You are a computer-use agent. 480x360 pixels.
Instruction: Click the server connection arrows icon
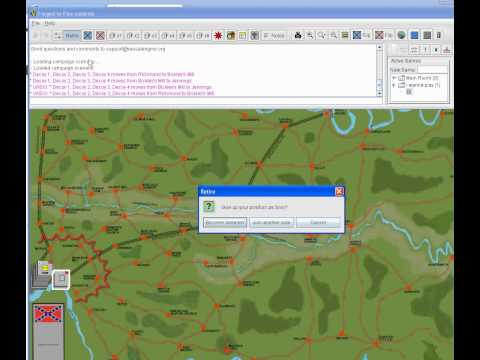coord(58,35)
